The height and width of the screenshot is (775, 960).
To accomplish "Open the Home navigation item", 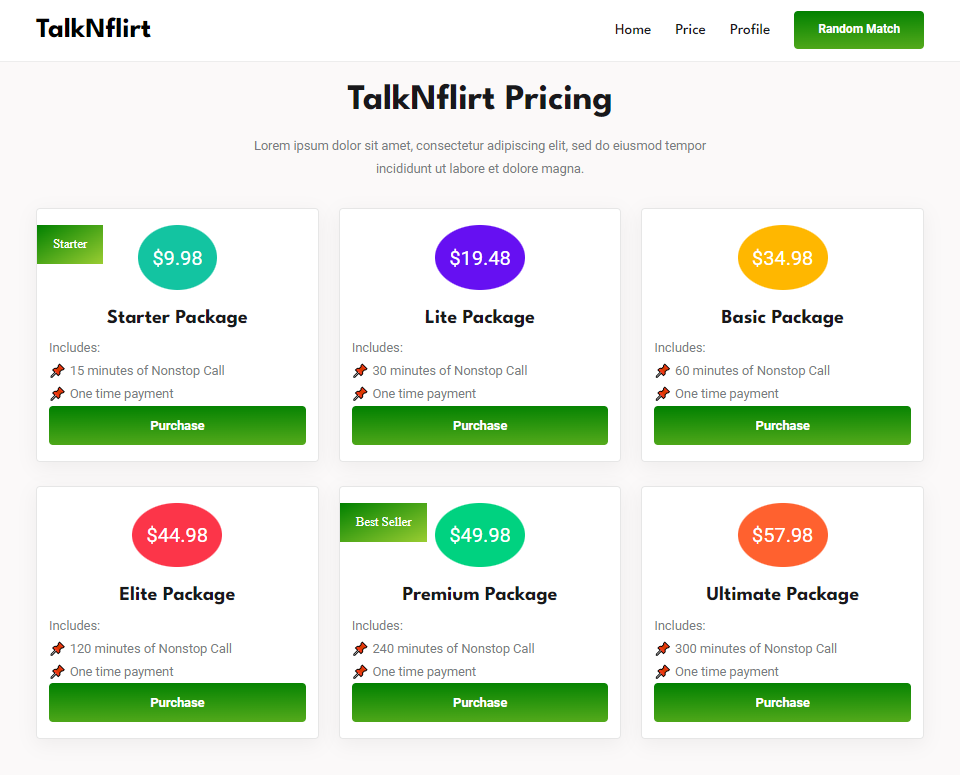I will tap(632, 30).
